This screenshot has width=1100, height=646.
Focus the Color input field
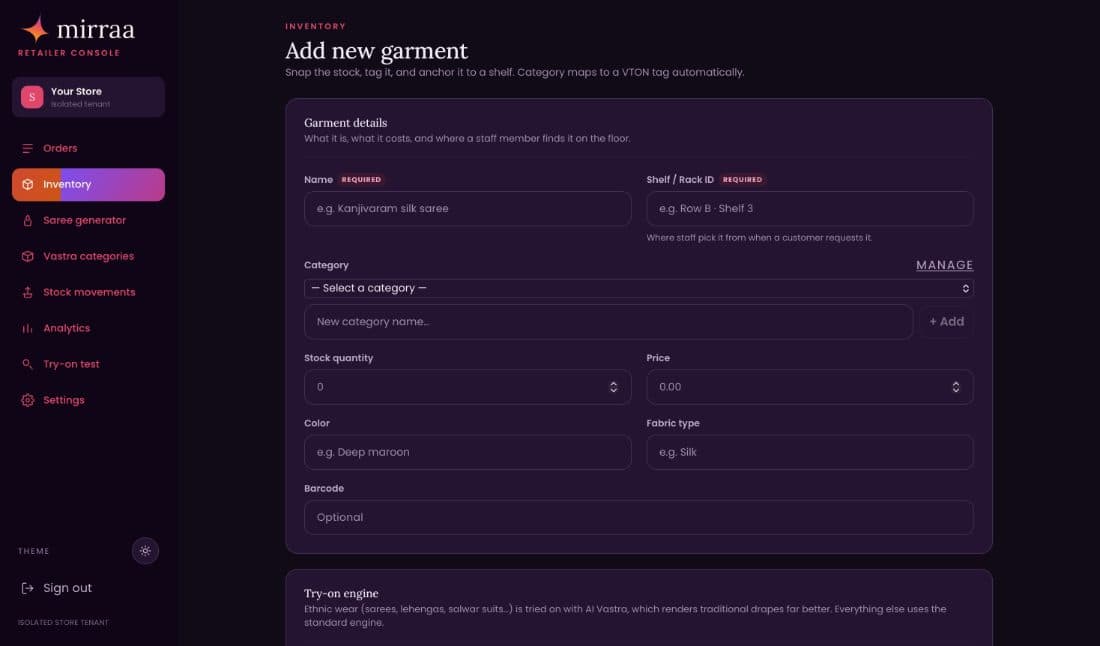click(467, 452)
